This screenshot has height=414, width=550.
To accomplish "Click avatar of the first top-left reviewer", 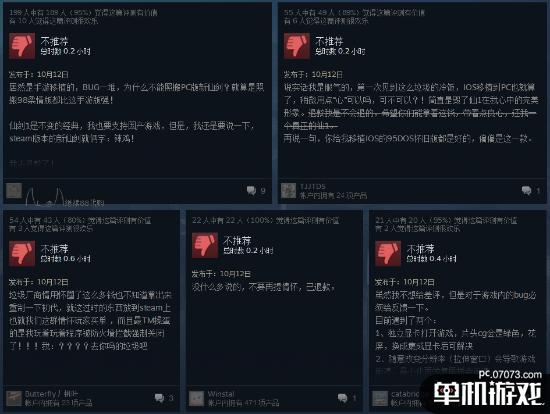I will (x=14, y=191).
